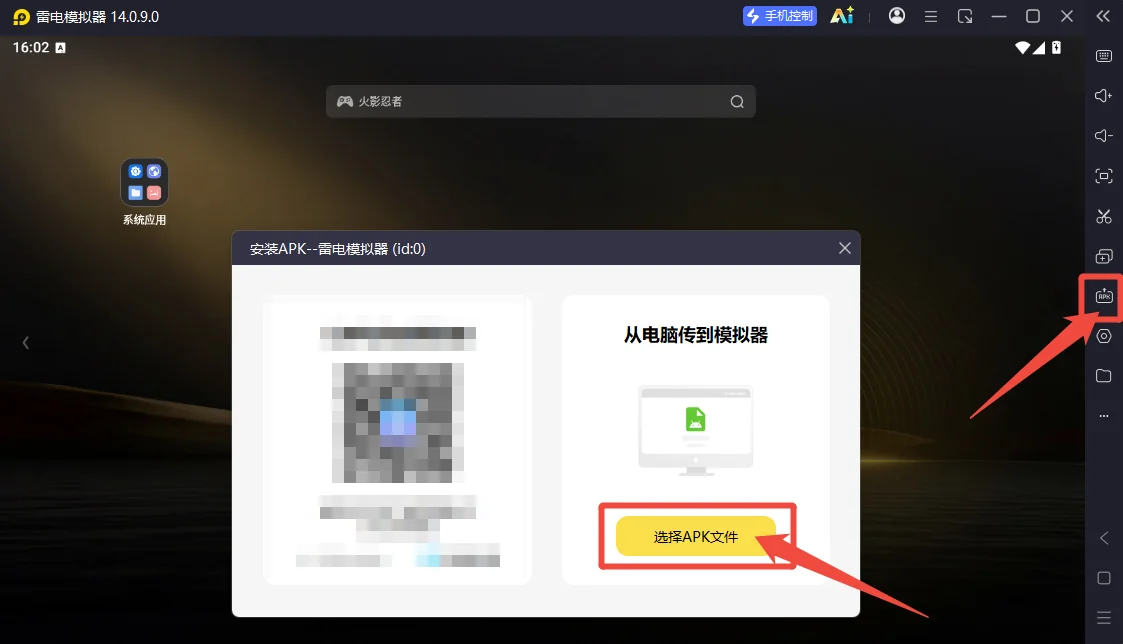The width and height of the screenshot is (1123, 644).
Task: Minimize the LDPlayer emulator window
Action: 999,16
